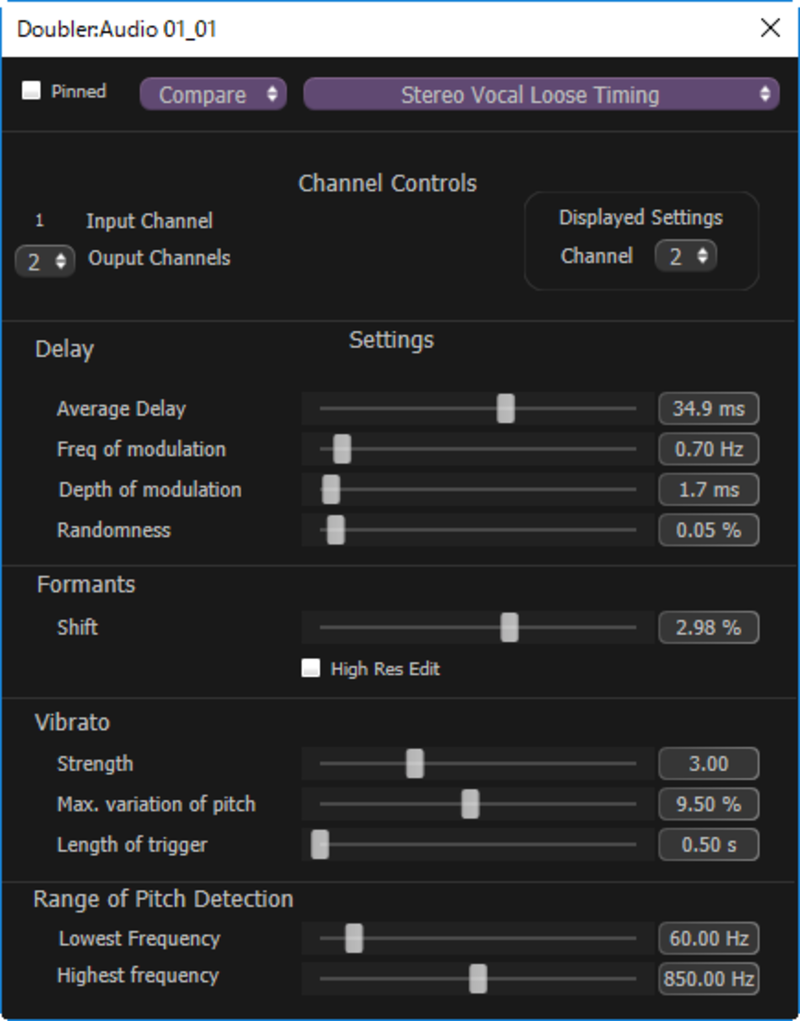Click the Lowest Frequency slider handle

(x=353, y=938)
